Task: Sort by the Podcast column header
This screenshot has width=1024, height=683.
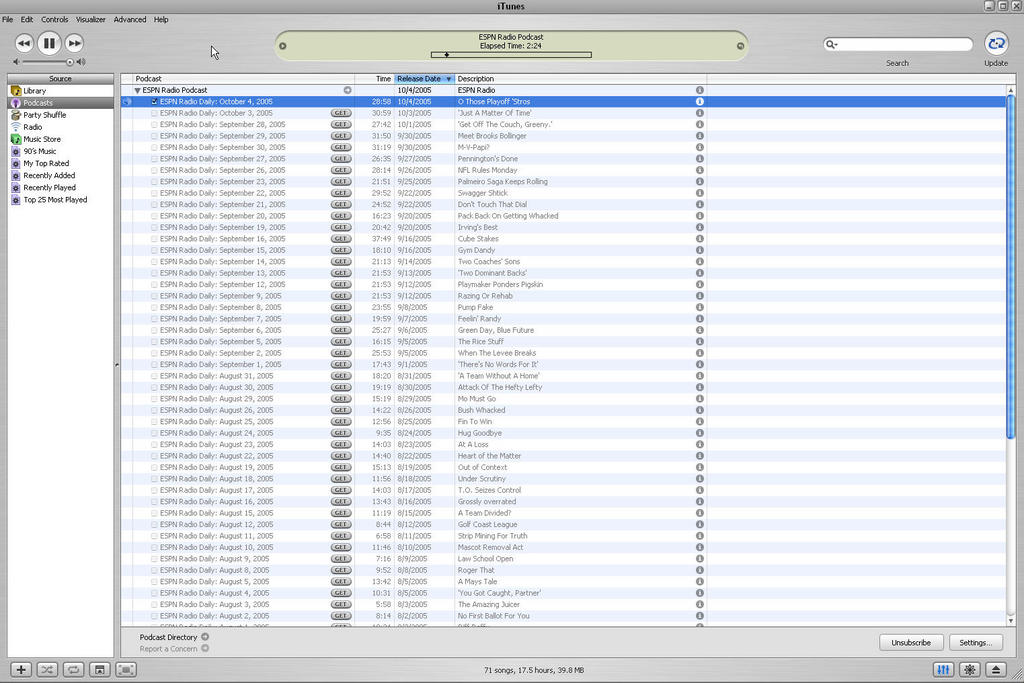Action: click(x=244, y=78)
